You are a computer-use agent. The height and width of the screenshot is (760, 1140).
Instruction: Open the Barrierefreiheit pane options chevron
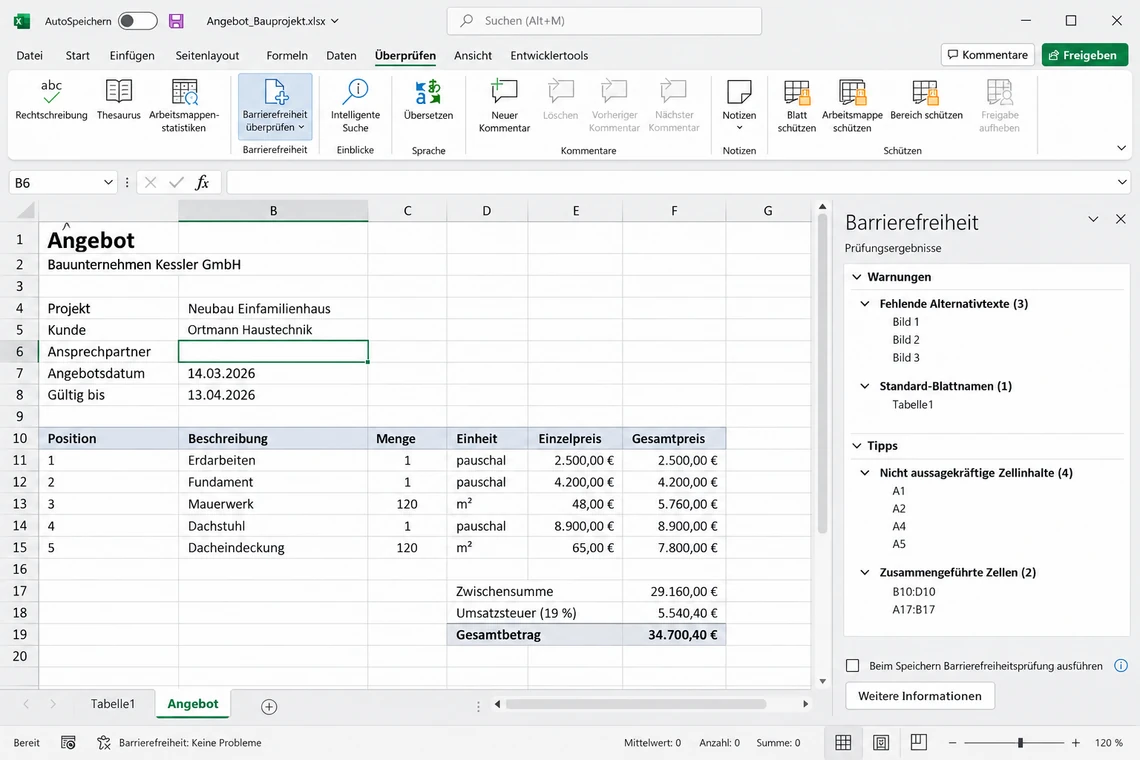click(1093, 219)
